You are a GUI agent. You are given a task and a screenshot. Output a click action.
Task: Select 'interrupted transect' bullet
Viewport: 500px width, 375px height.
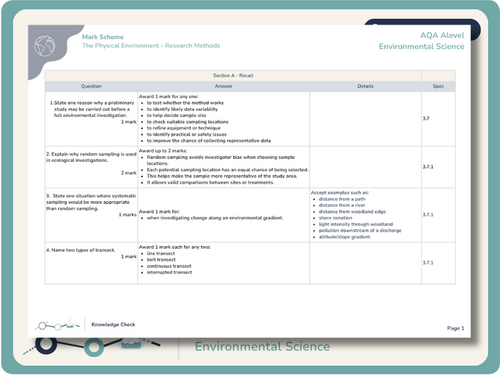169,272
